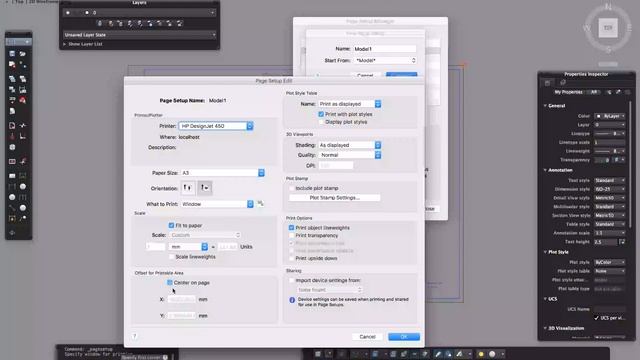Viewport: 640px width, 360px height.
Task: Expand Show Layer List
Action: 83,44
